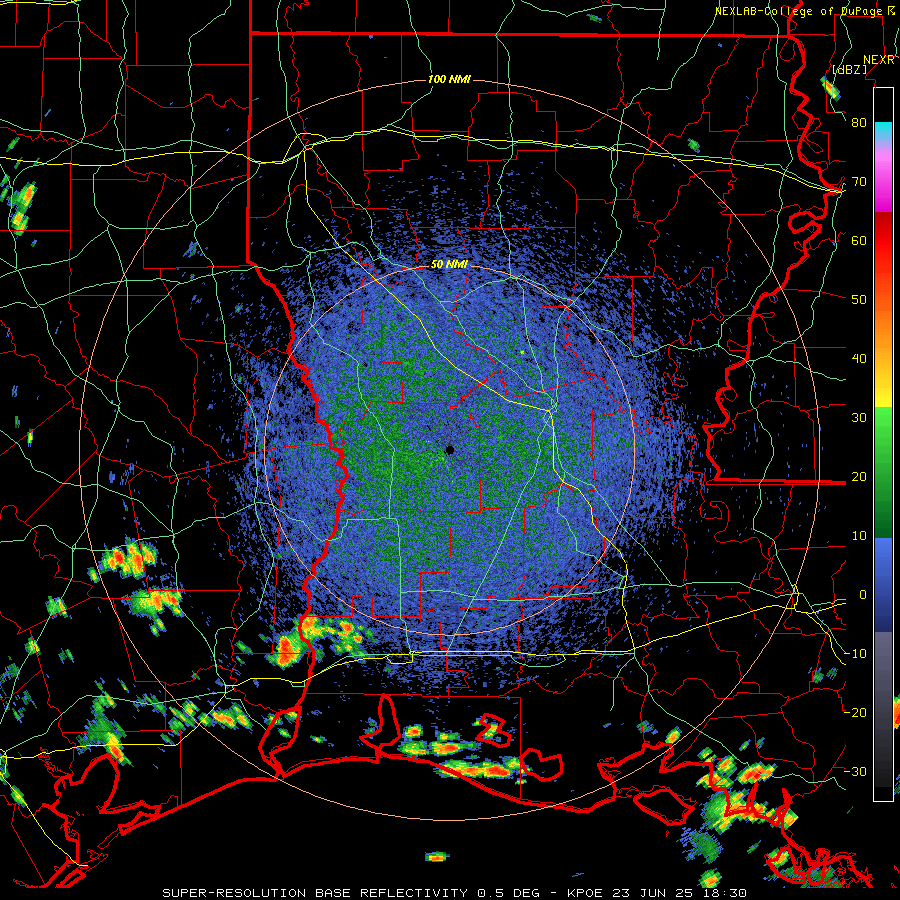Viewport: 900px width, 900px height.
Task: Click the small storm echo offshore near bottom center
Action: point(437,857)
